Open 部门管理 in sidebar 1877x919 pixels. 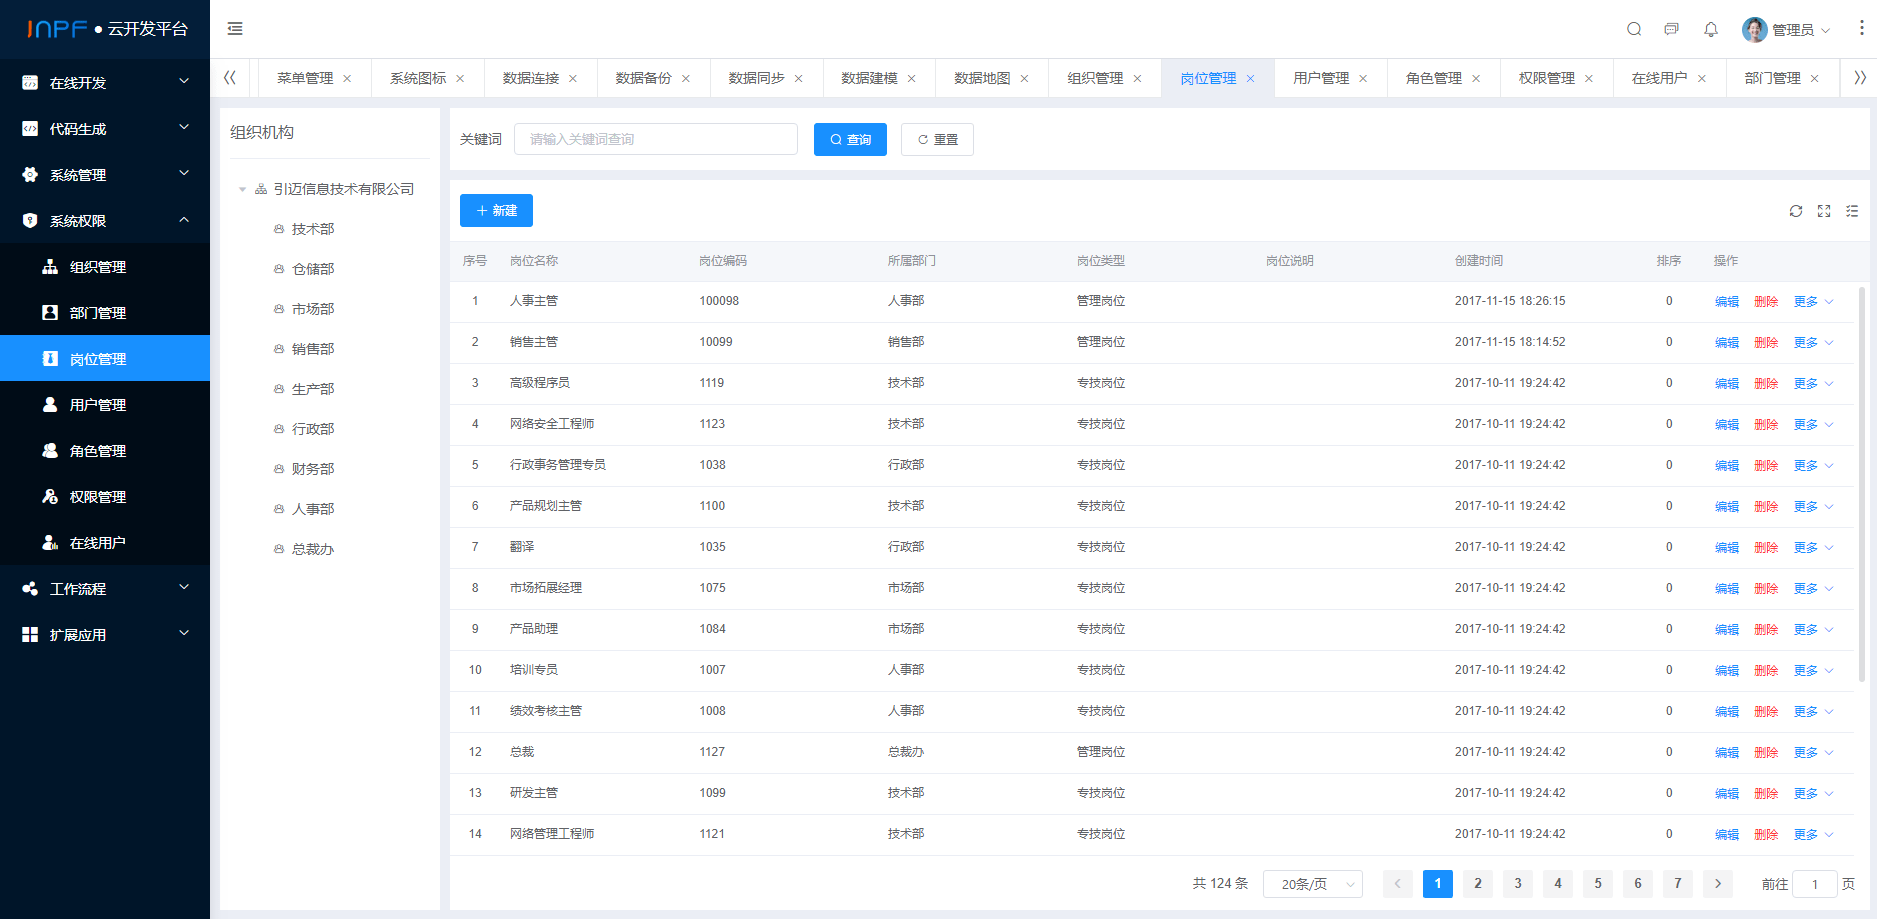click(x=105, y=313)
